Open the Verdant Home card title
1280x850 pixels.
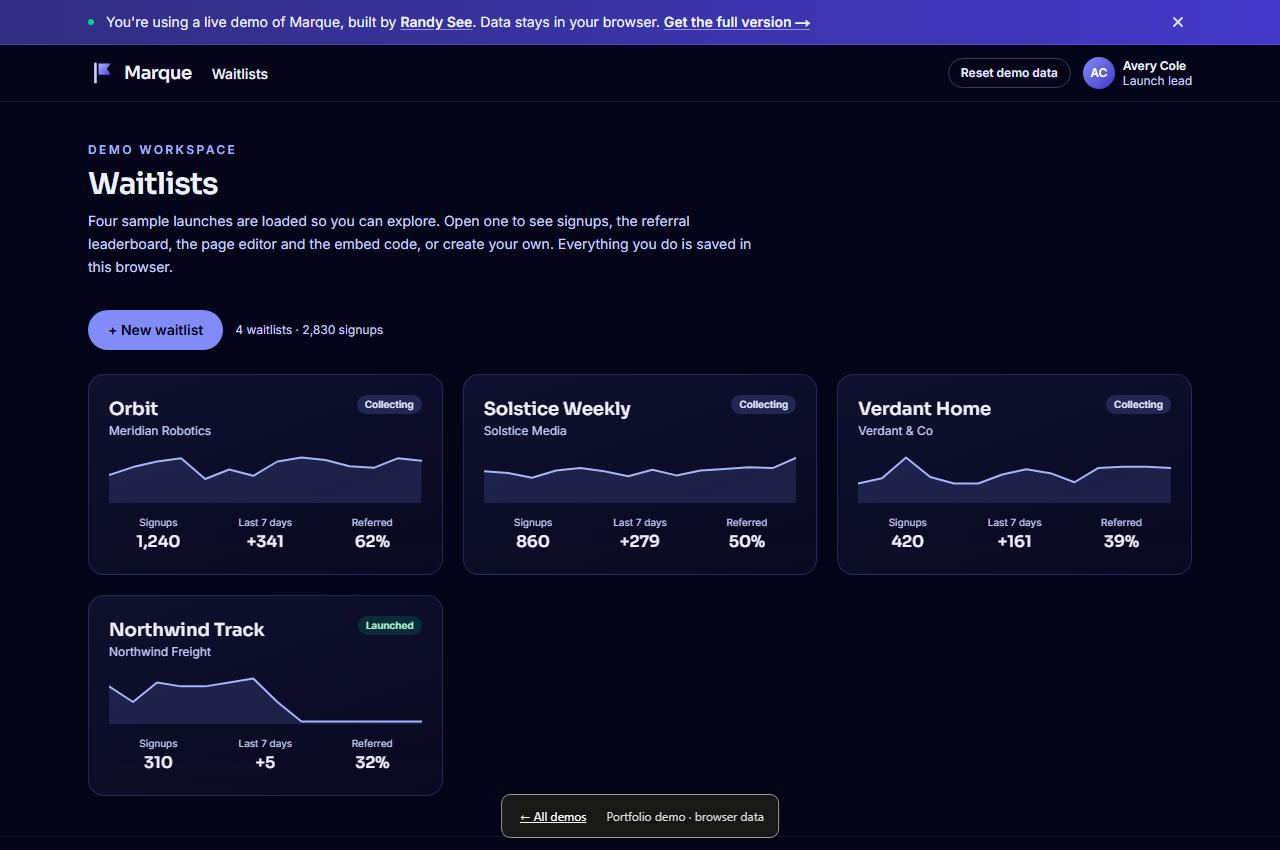[x=924, y=408]
